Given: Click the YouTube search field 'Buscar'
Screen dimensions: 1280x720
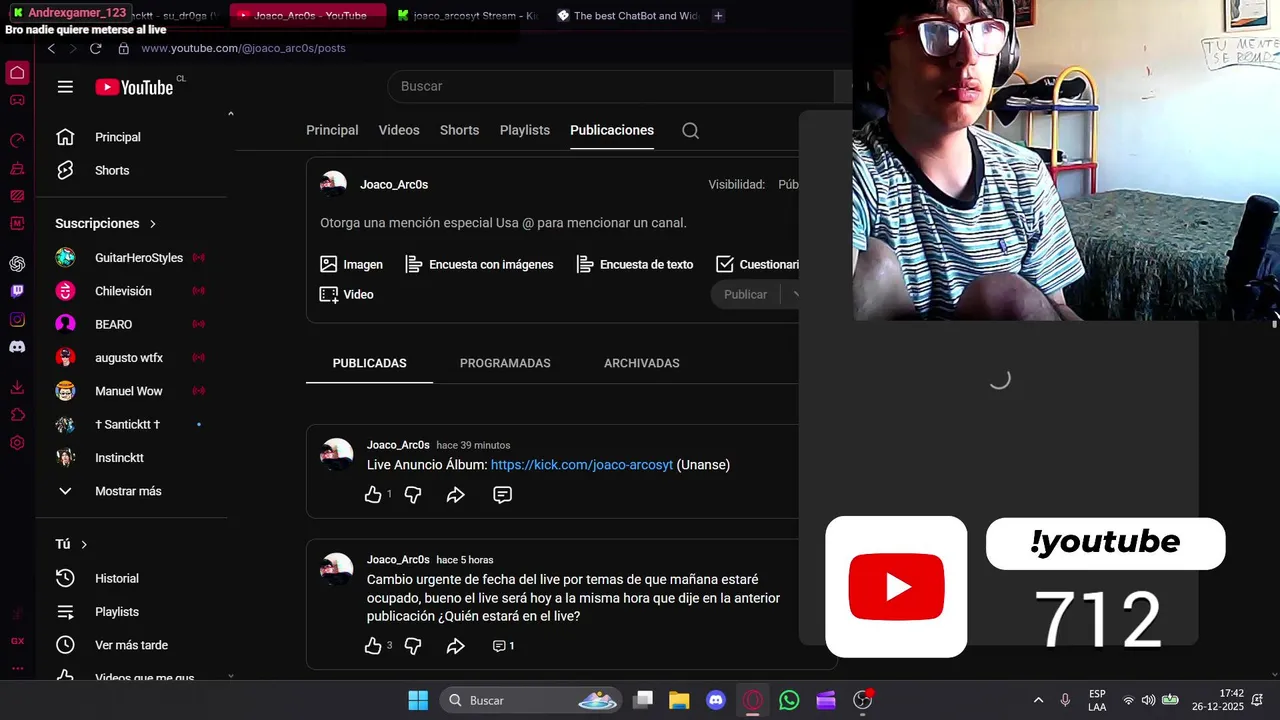Looking at the screenshot, I should [x=610, y=86].
